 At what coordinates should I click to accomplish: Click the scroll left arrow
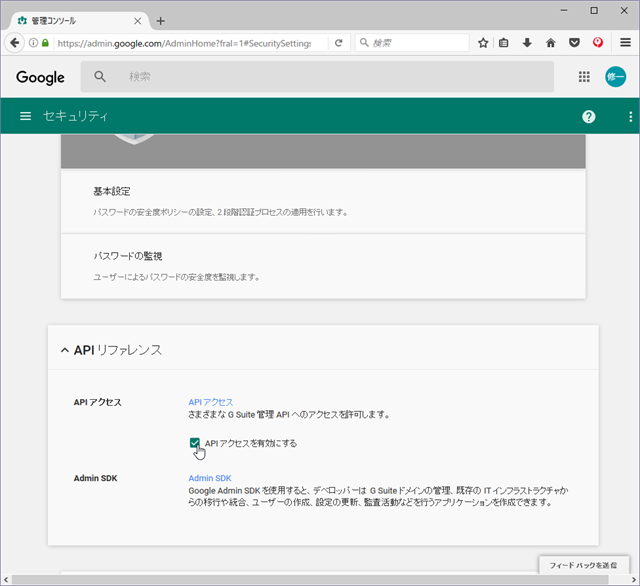tap(6, 579)
